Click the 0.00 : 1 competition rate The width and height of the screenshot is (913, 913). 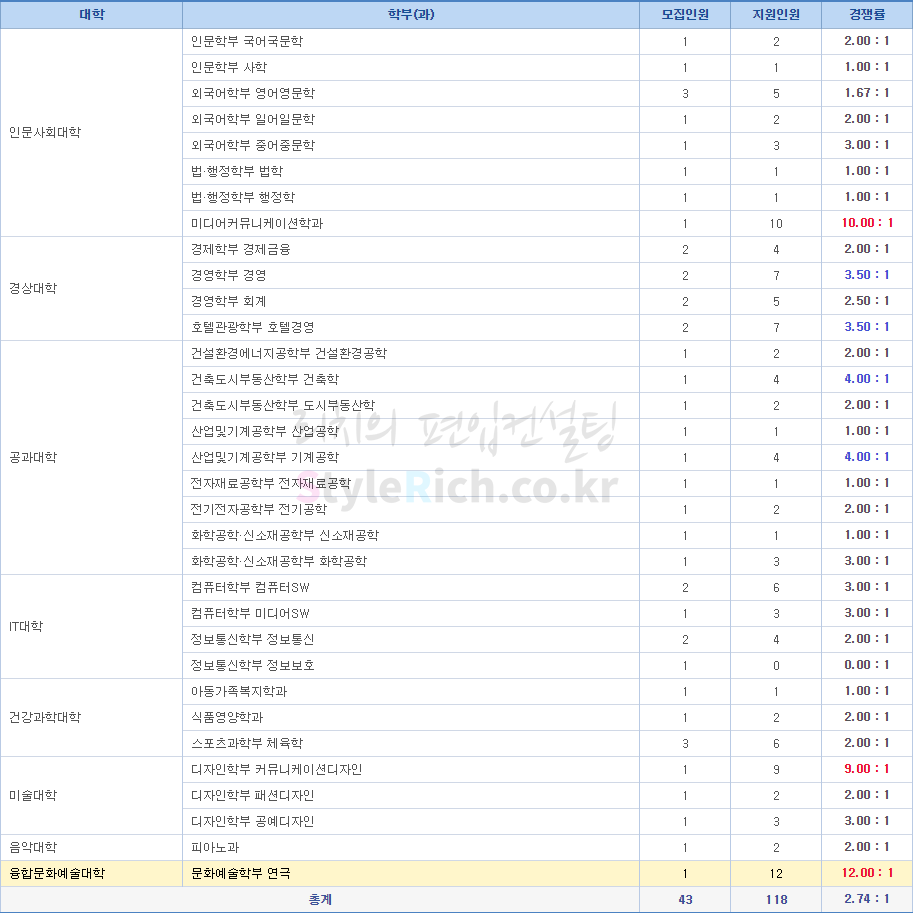(x=867, y=665)
